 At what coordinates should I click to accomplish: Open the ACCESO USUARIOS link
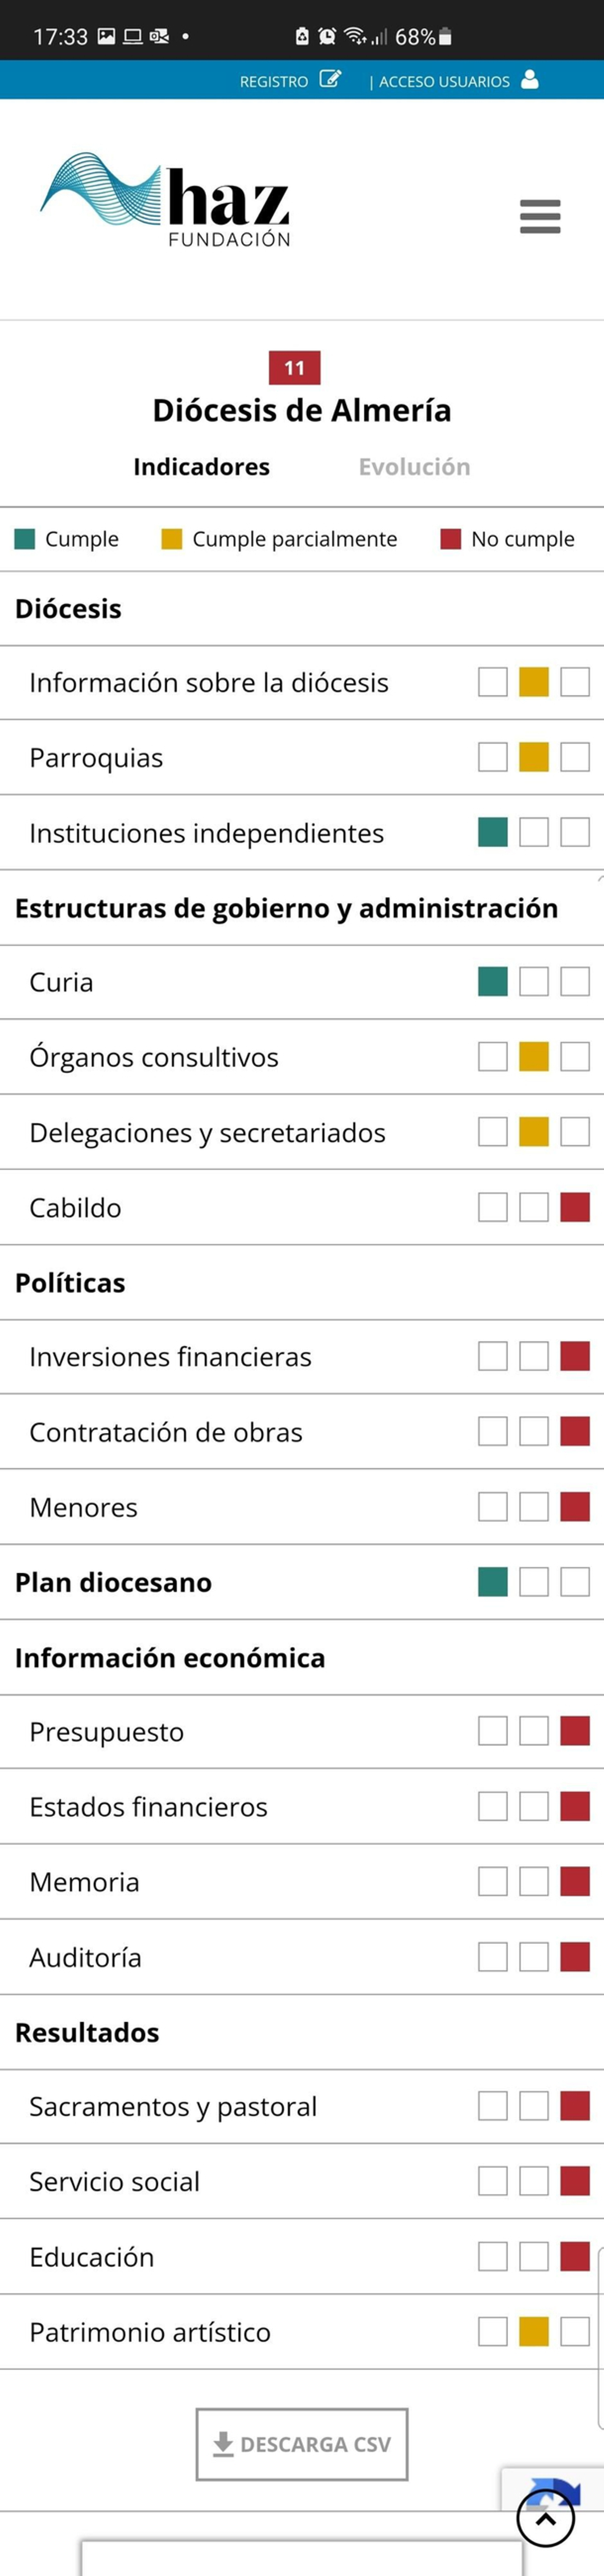pyautogui.click(x=443, y=81)
